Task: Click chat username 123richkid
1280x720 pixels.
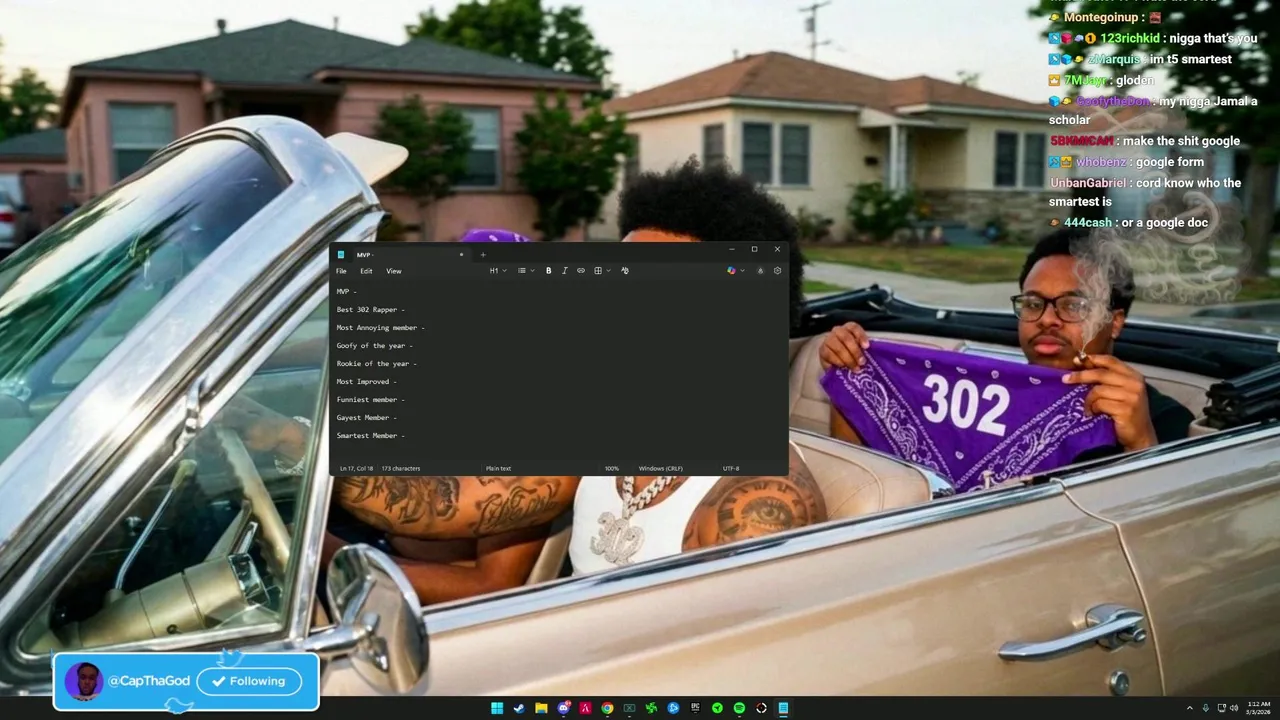Action: coord(1129,38)
